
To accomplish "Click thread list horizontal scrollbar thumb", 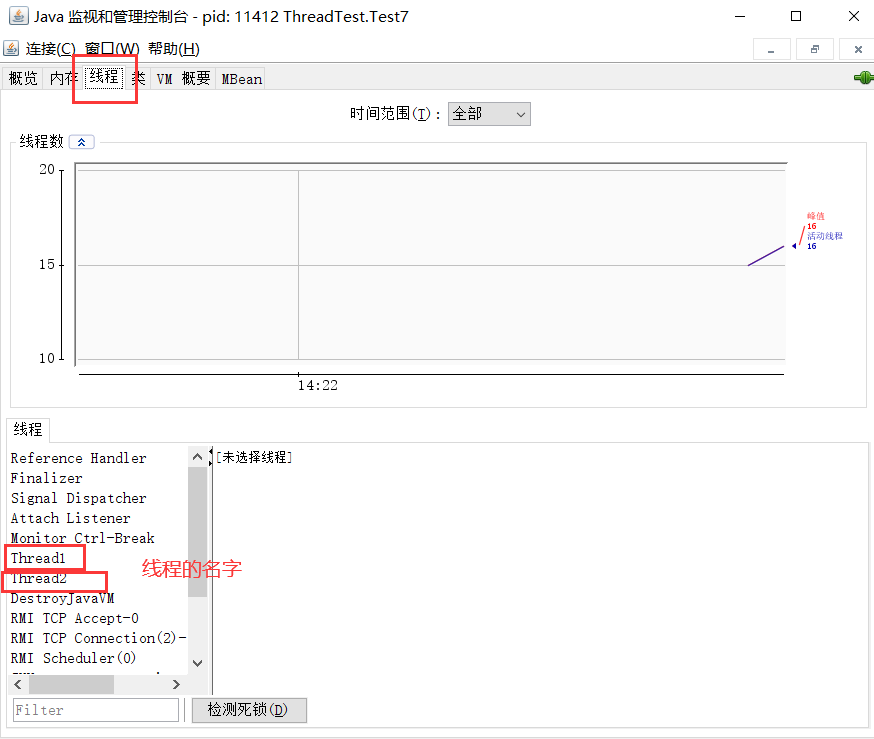I will click(x=71, y=684).
